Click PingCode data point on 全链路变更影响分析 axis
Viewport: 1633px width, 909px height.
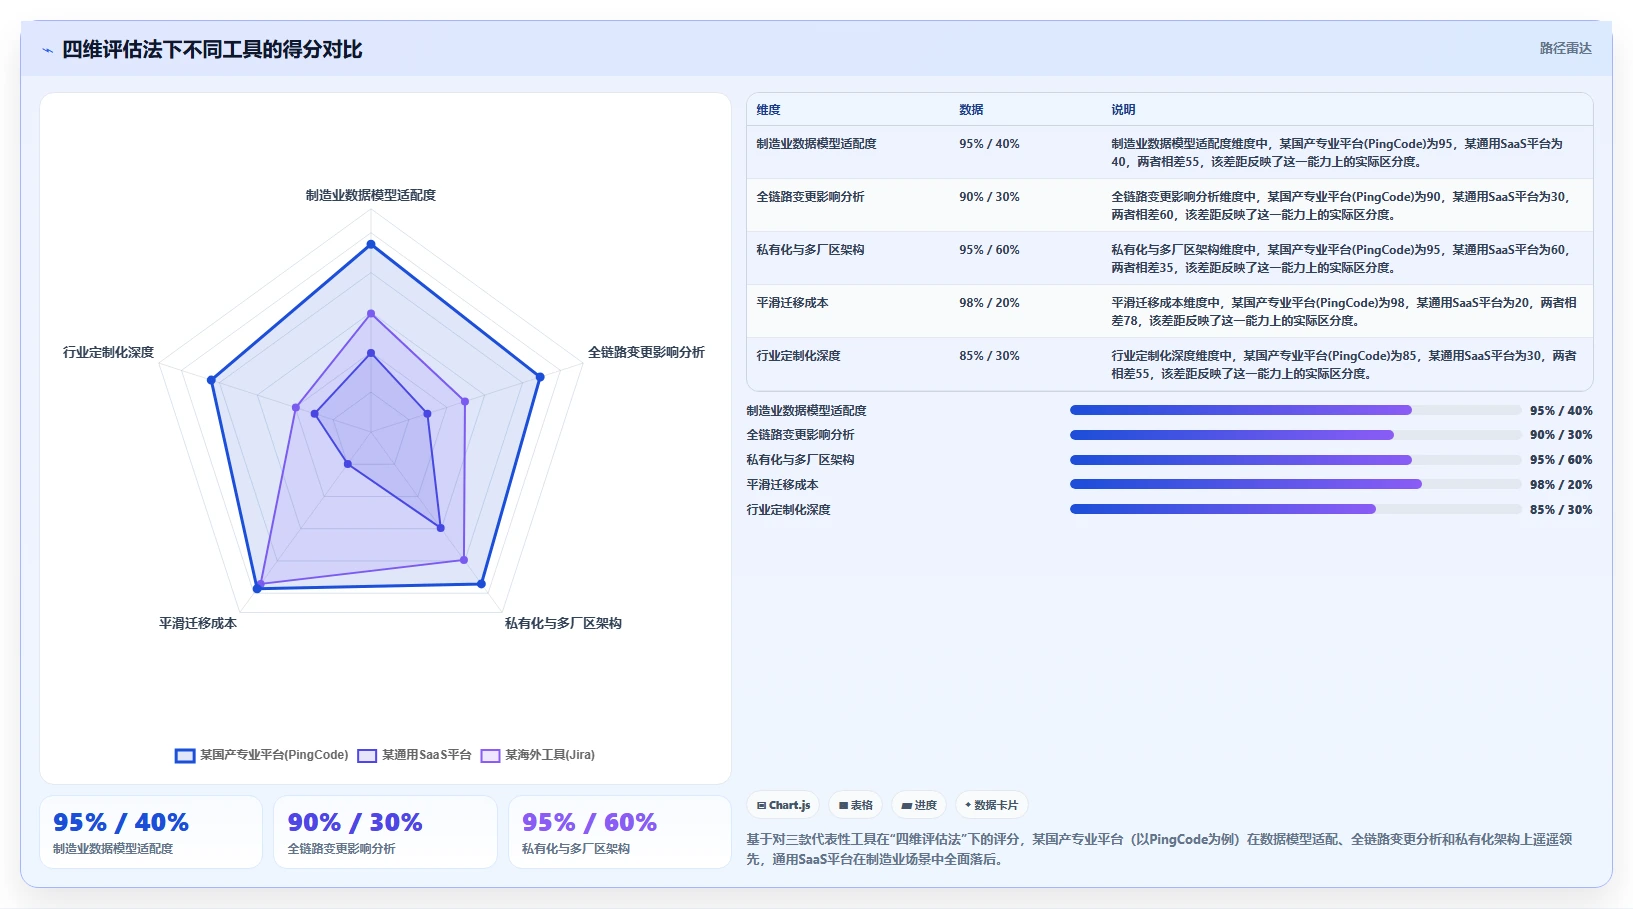[x=540, y=377]
